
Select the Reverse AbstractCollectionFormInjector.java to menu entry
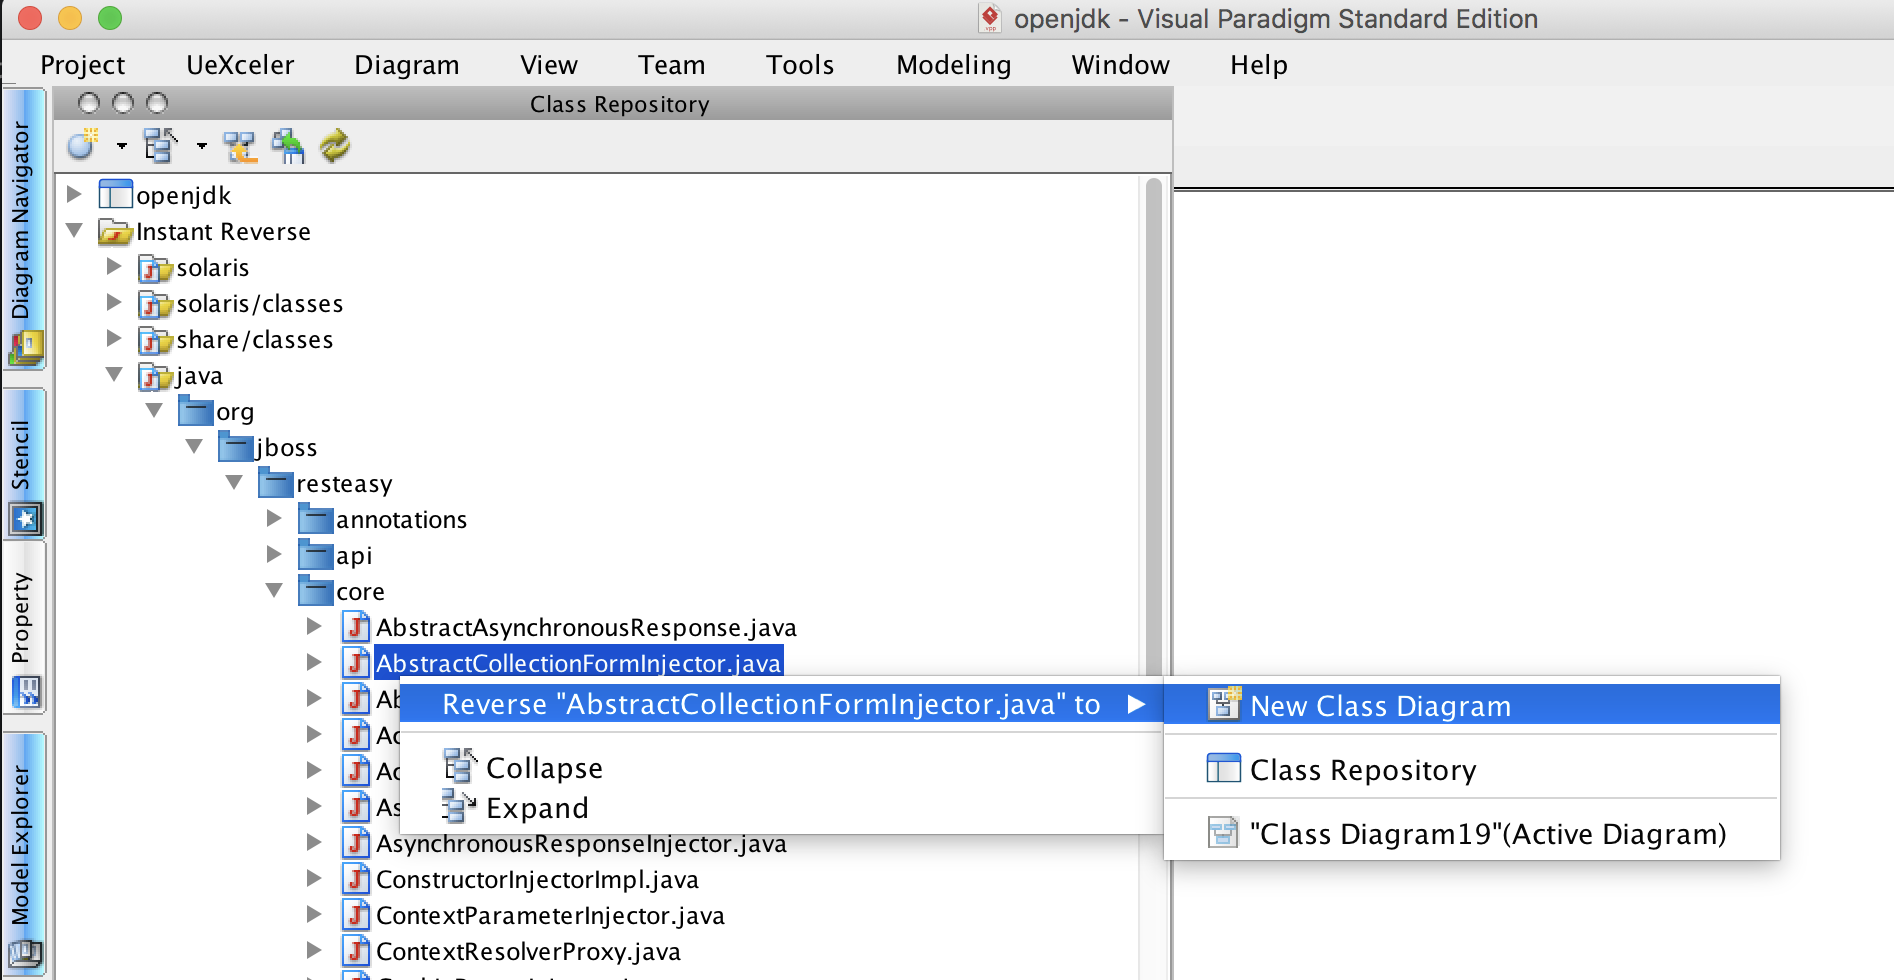pos(781,704)
